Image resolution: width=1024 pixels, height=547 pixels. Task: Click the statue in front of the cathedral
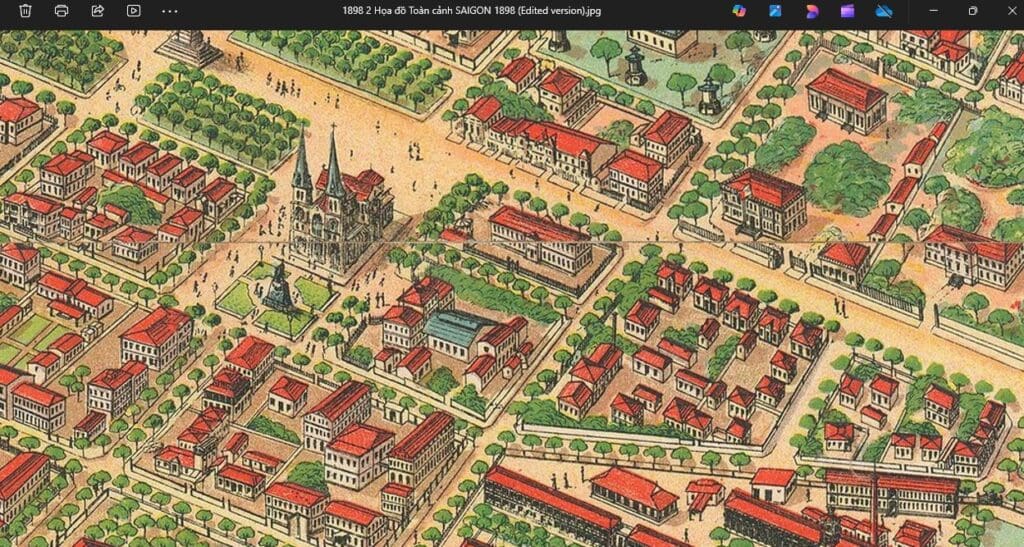[277, 288]
